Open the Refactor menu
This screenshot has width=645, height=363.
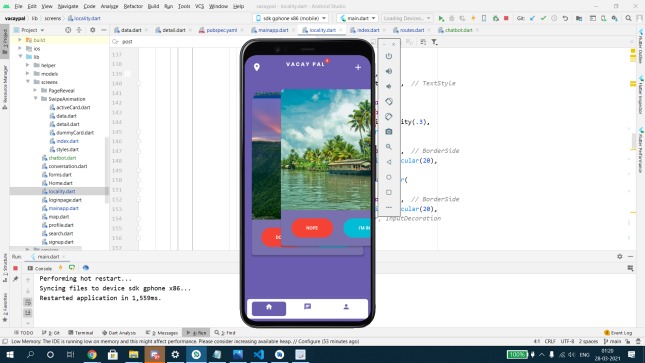(x=133, y=6)
